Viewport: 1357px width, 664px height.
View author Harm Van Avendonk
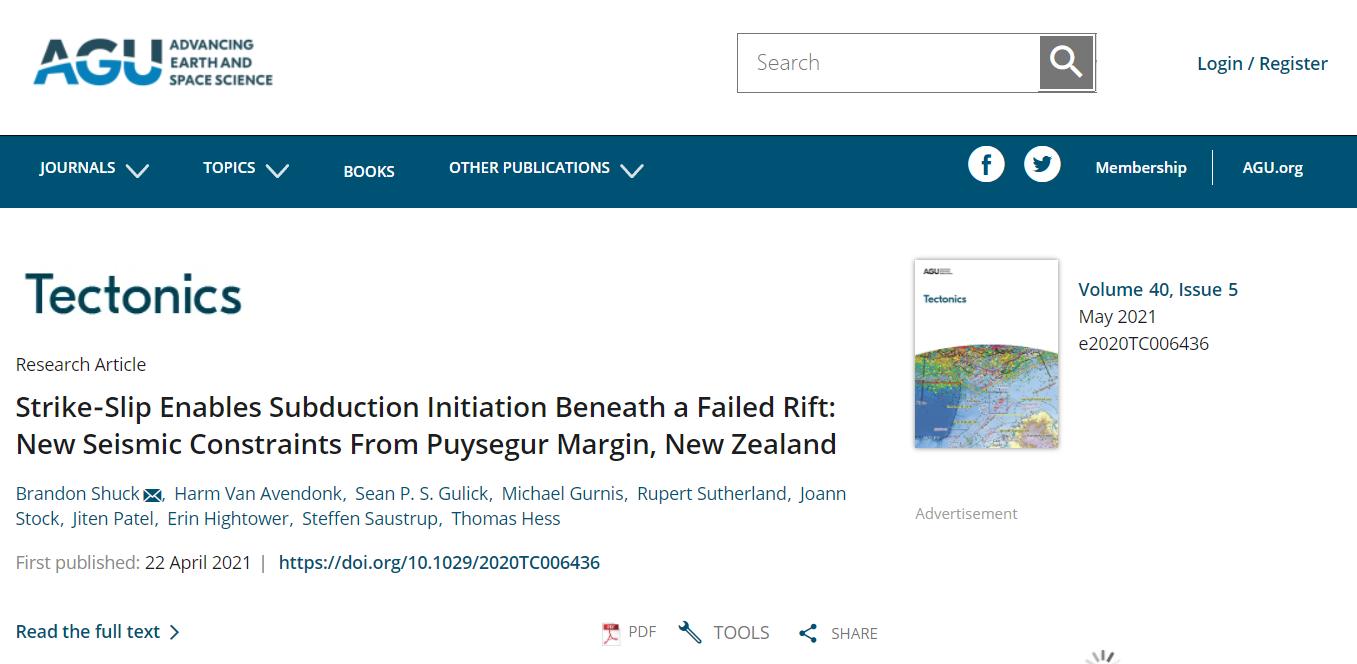click(259, 494)
